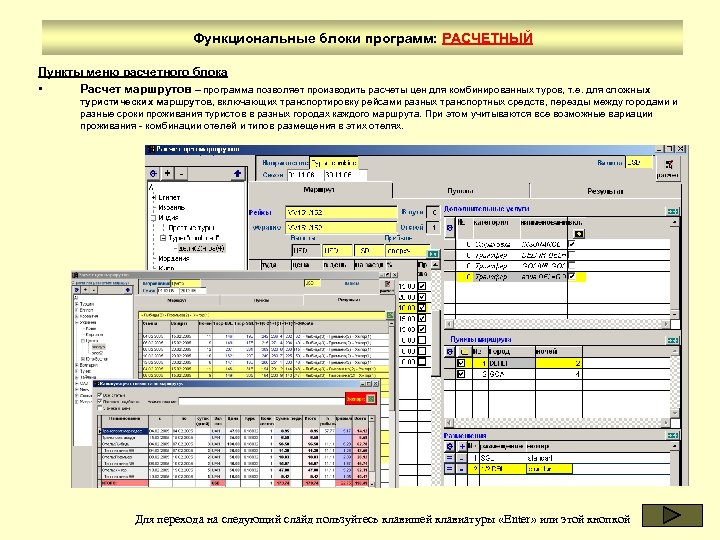Click minus icon on the highlighted DBL row
Viewport: 720px width, 540px height.
(462, 469)
